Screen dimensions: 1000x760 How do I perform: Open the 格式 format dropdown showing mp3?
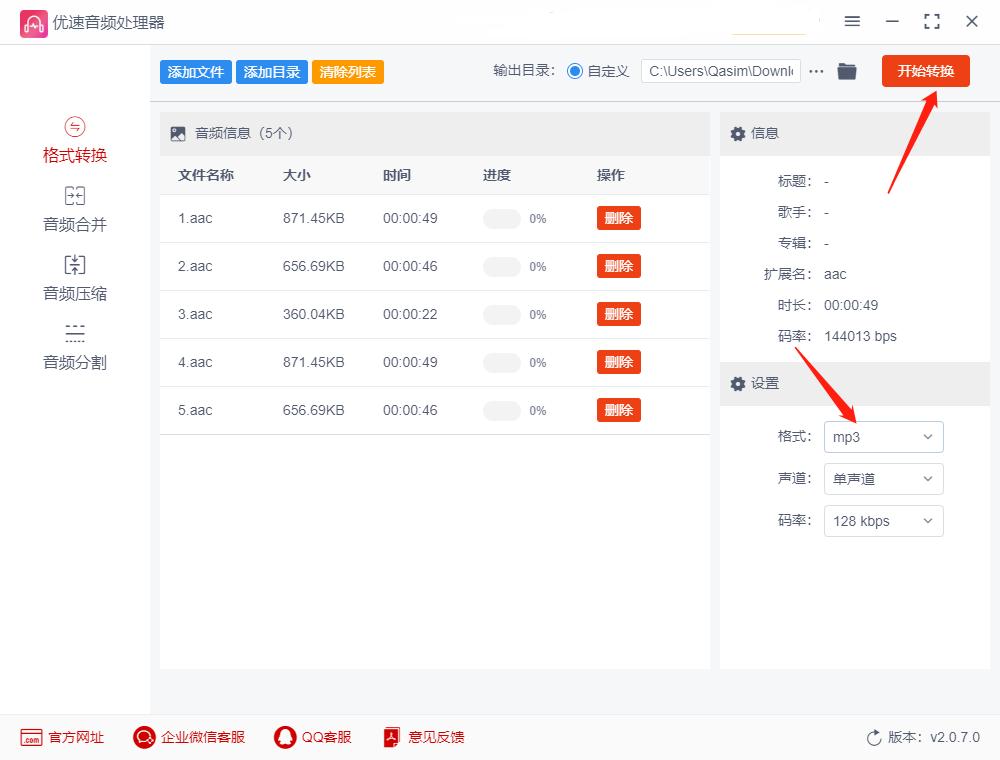tap(883, 437)
